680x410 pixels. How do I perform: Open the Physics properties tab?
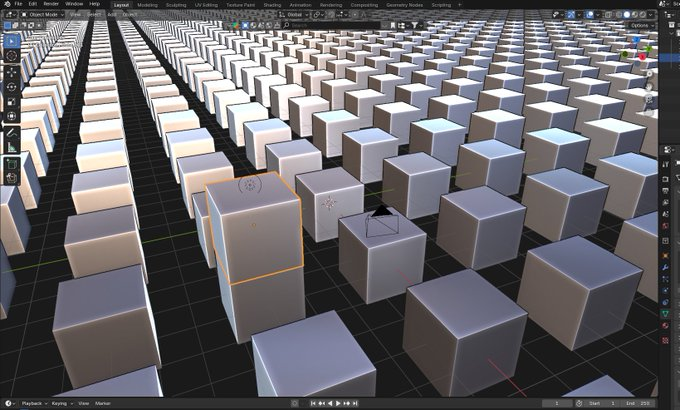point(665,290)
